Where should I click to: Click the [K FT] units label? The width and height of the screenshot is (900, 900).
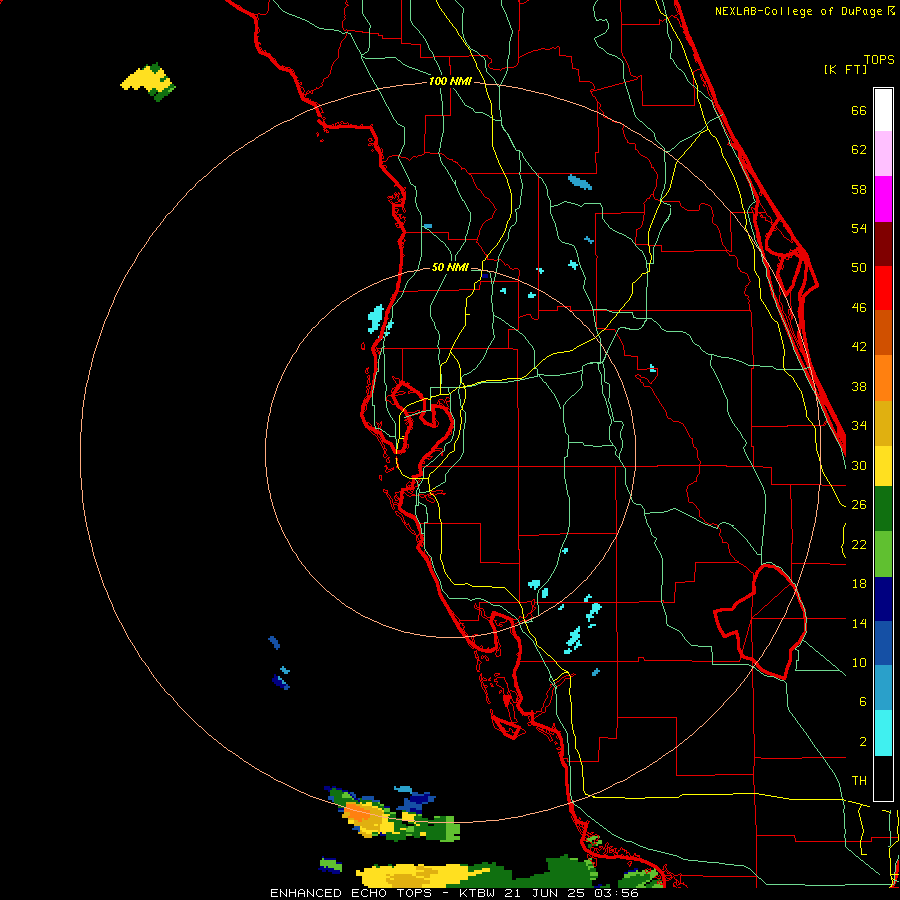tap(845, 70)
